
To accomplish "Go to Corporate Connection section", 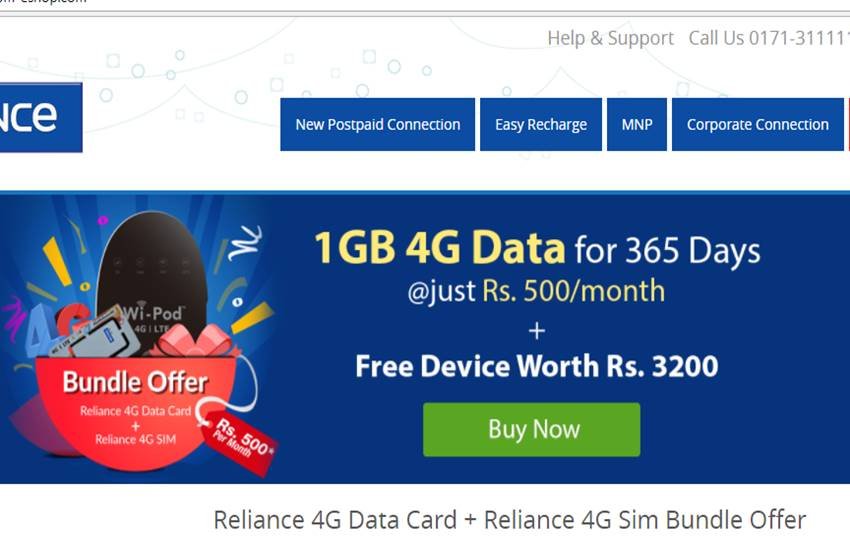I will pos(757,125).
